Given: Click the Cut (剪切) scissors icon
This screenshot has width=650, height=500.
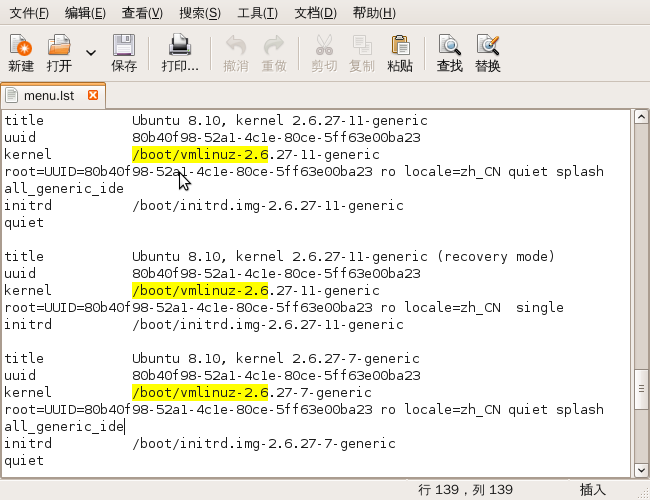Looking at the screenshot, I should click(x=324, y=46).
